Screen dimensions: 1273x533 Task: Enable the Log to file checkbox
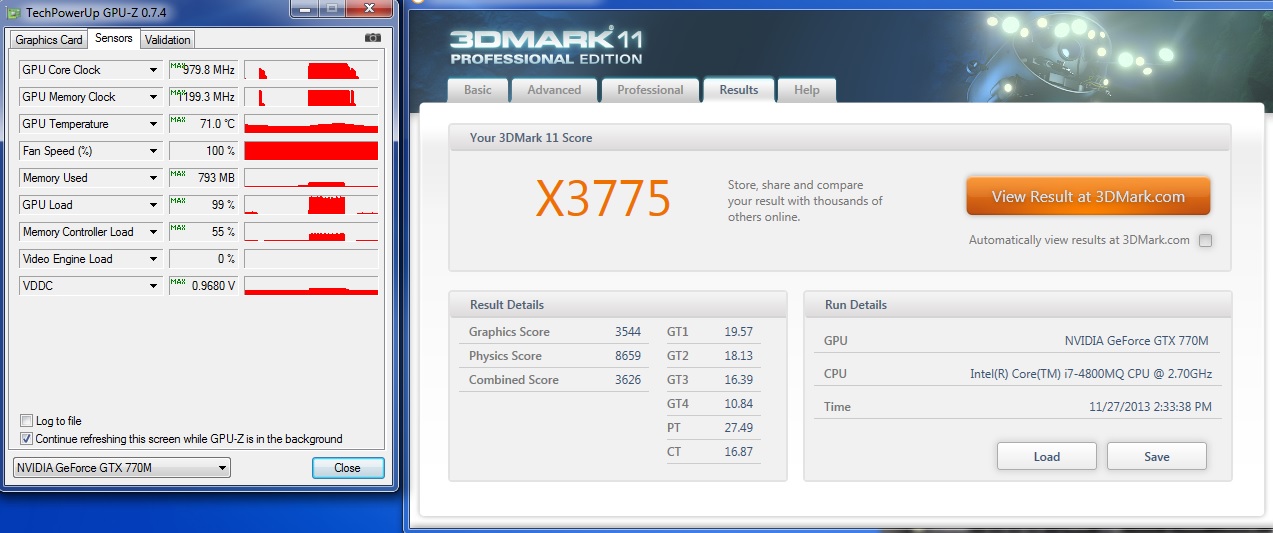(x=27, y=421)
